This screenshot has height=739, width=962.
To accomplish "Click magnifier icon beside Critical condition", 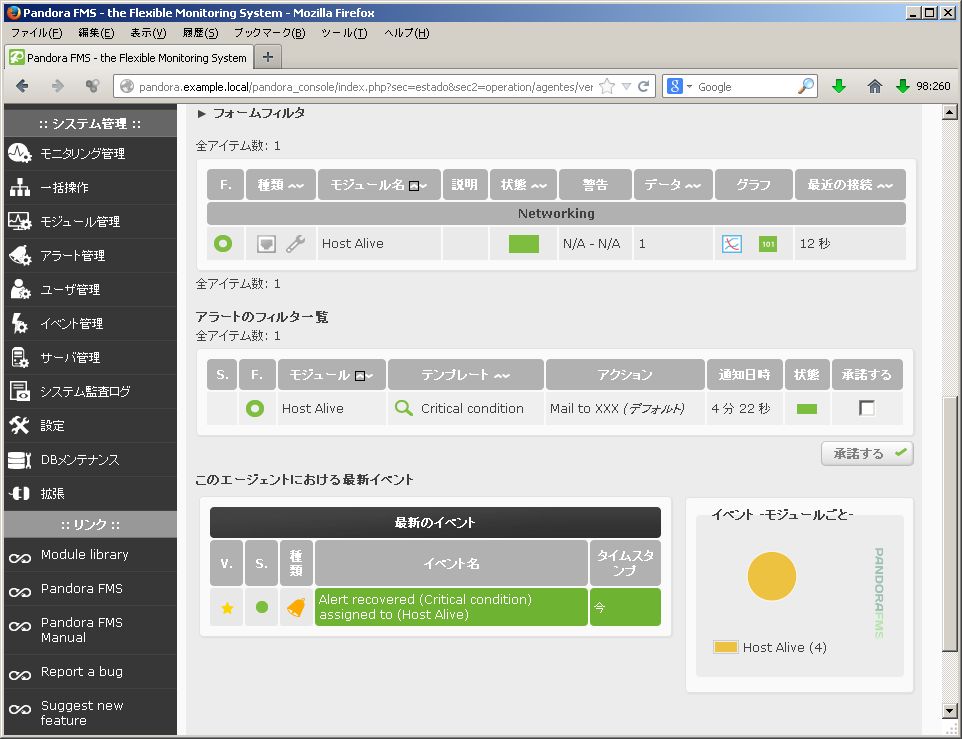I will tap(403, 408).
